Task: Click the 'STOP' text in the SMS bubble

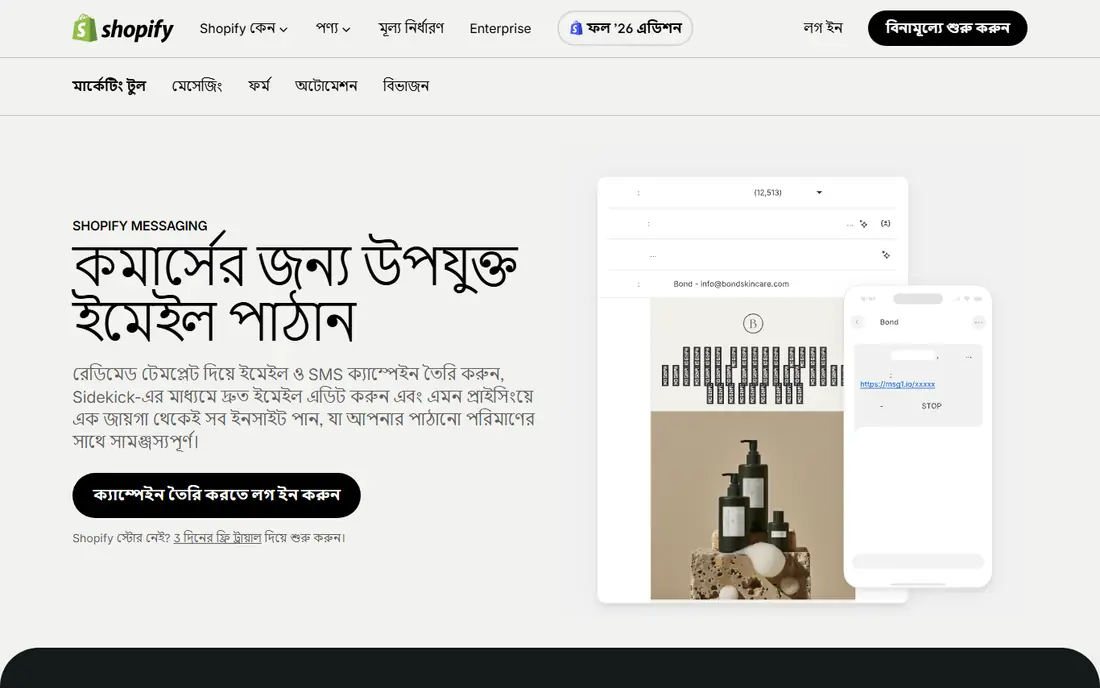Action: point(932,406)
